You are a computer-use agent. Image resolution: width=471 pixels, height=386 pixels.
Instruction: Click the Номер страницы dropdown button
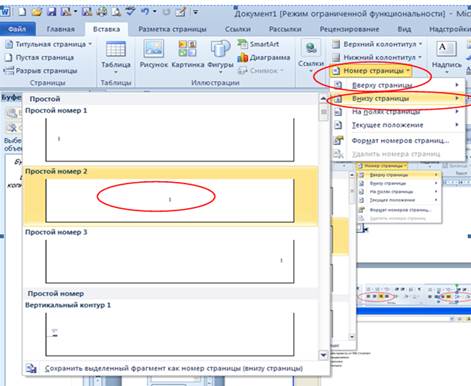tap(371, 71)
